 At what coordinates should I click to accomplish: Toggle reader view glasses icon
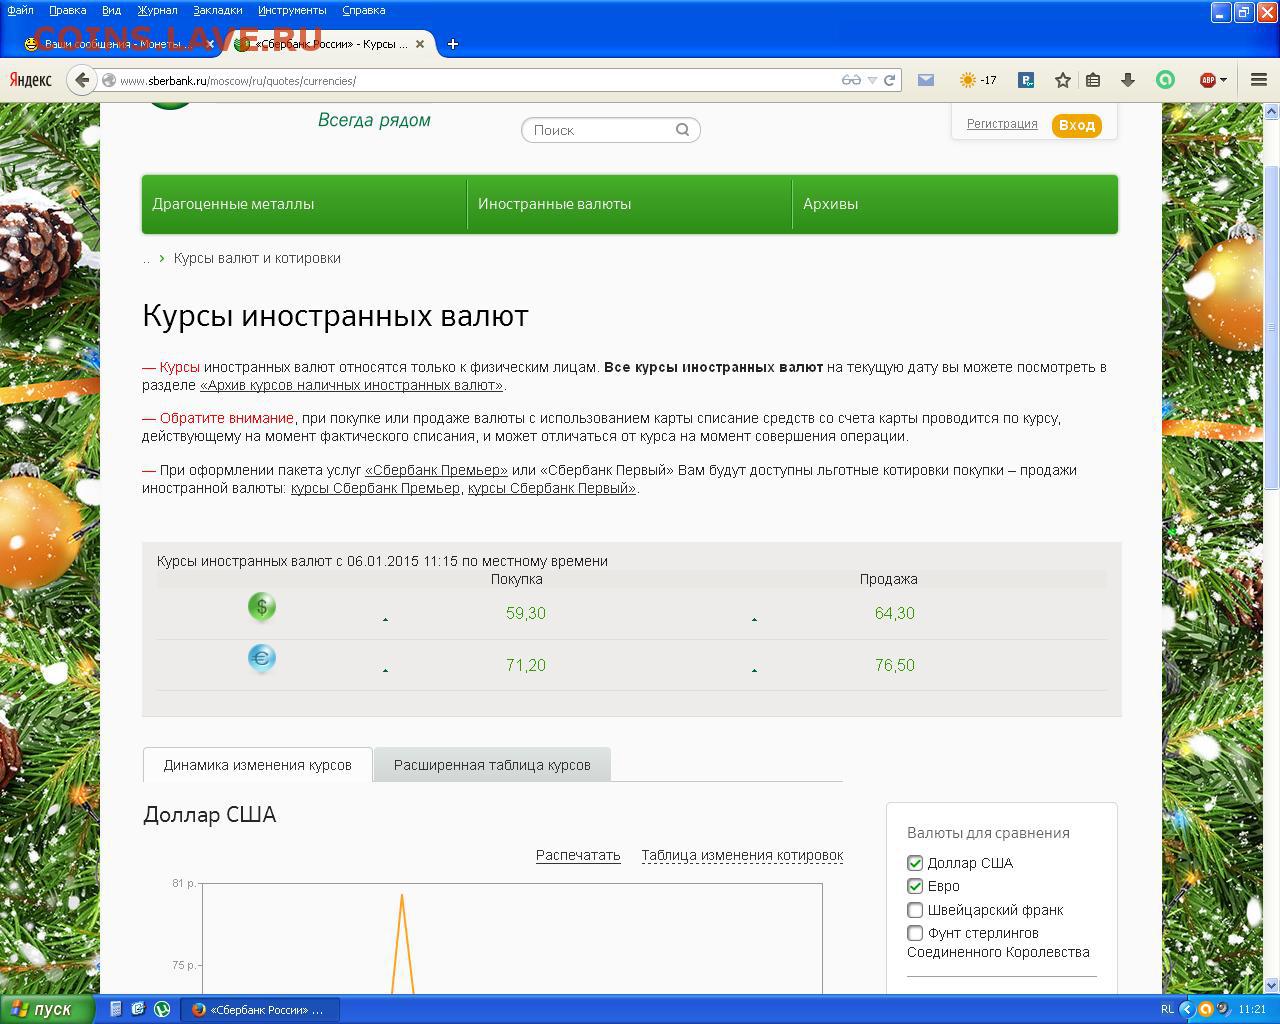pyautogui.click(x=851, y=80)
